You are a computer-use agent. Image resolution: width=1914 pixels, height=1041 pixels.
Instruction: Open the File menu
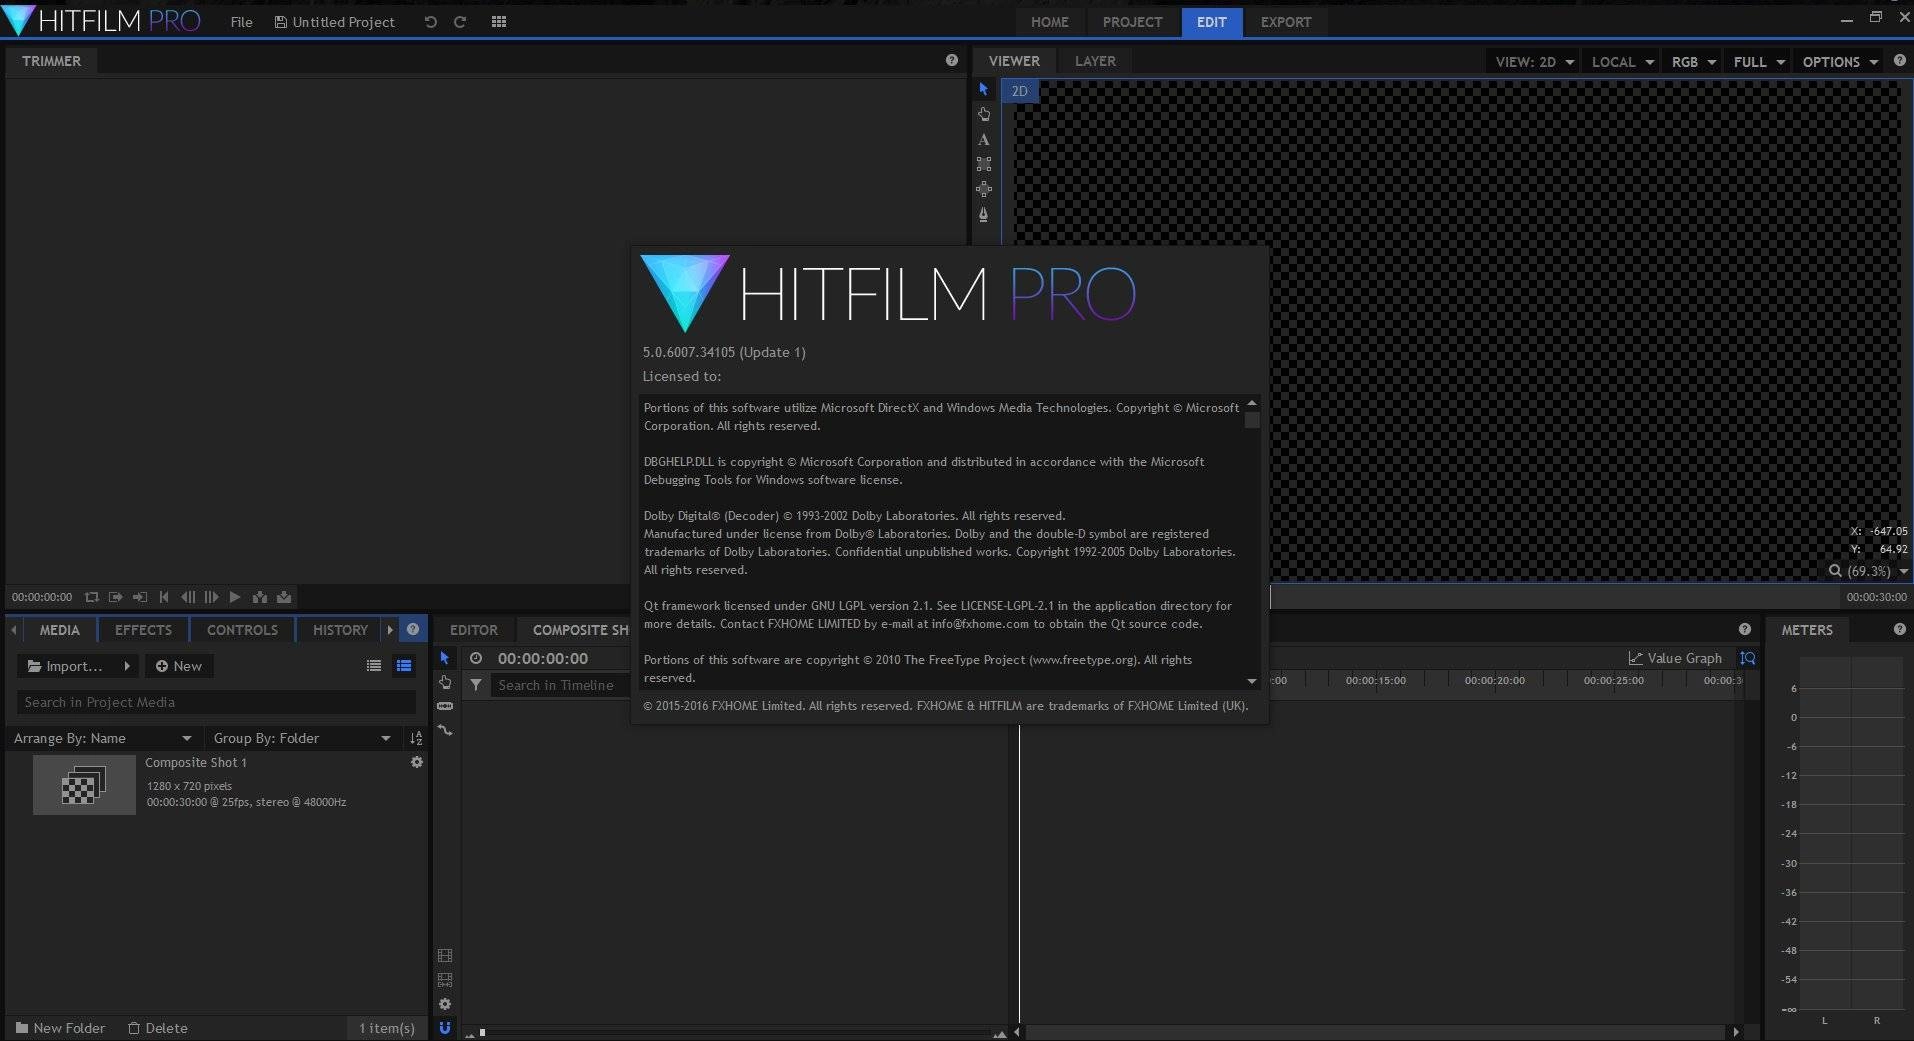[x=241, y=22]
